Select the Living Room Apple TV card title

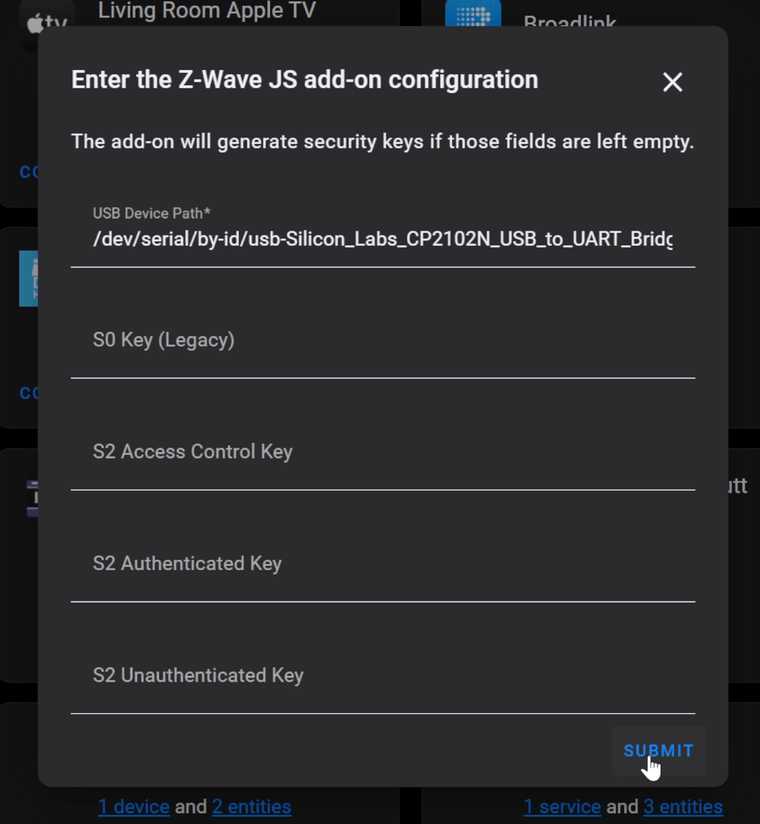click(x=206, y=11)
